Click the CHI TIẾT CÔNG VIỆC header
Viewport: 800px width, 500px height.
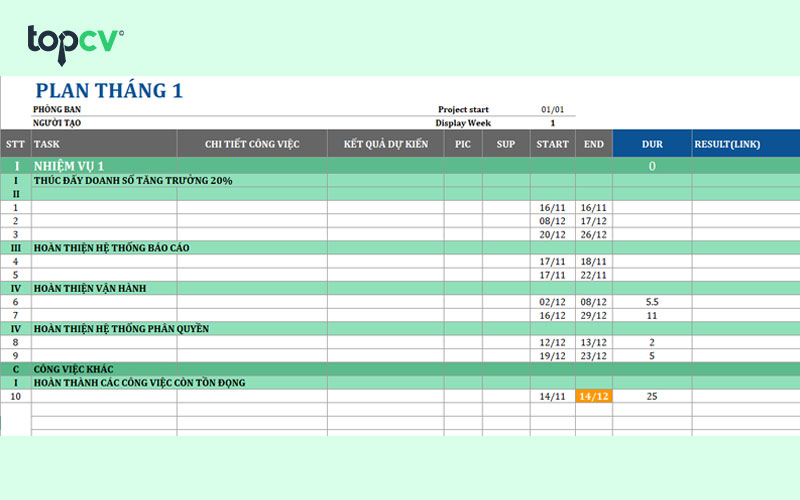252,144
